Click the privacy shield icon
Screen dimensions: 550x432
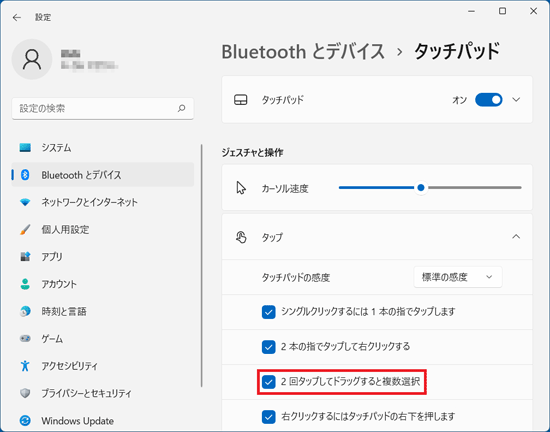(x=25, y=393)
